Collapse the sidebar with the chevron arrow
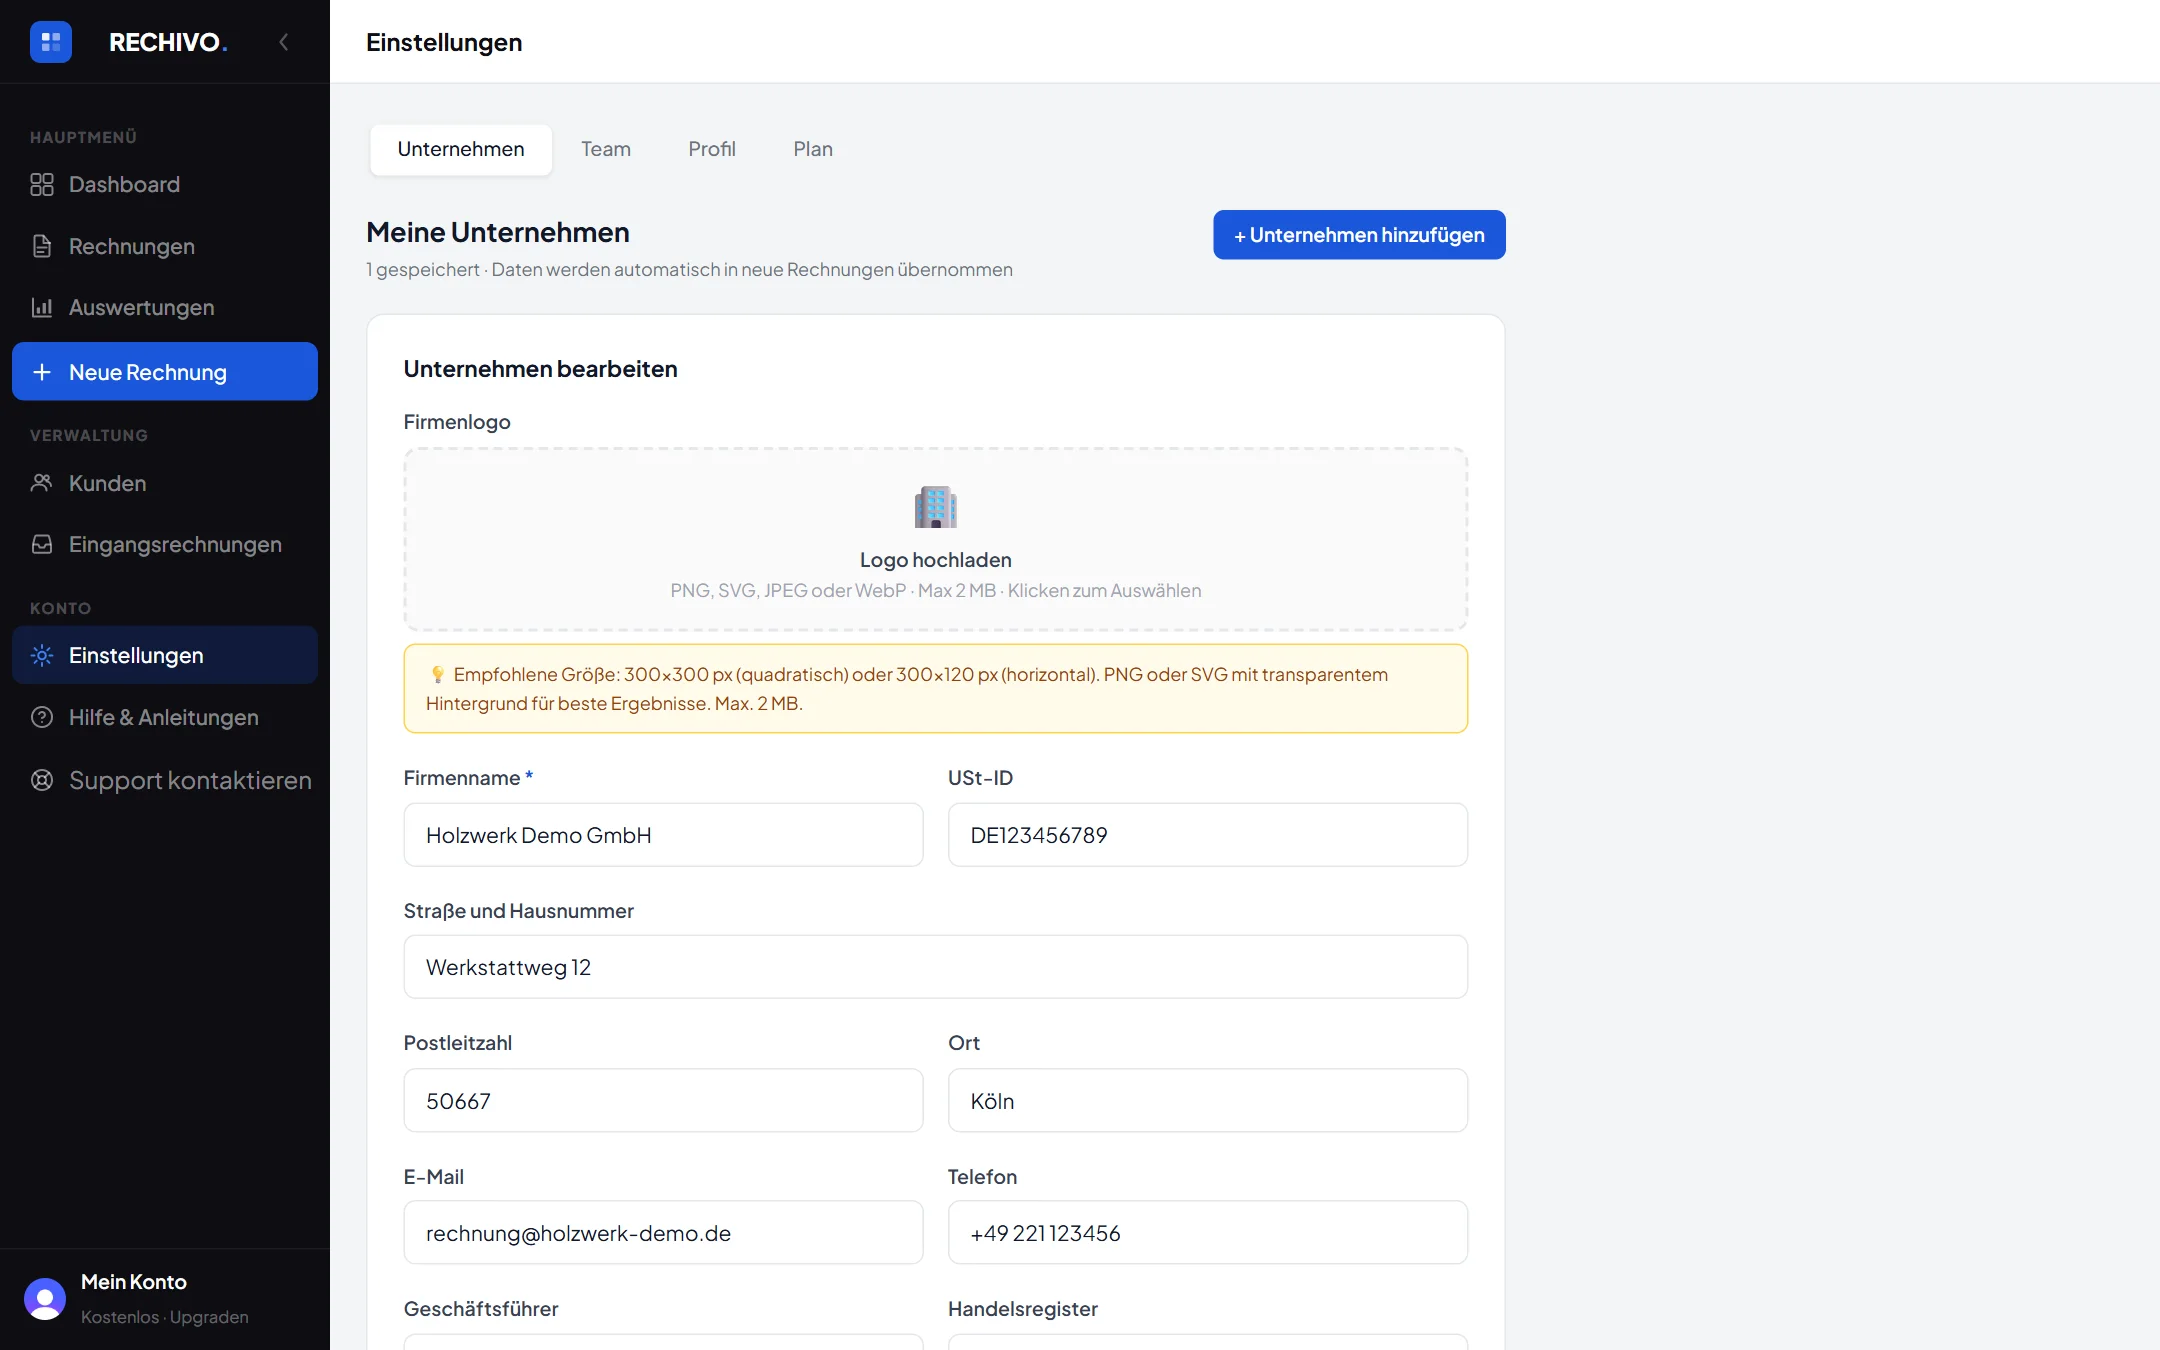The image size is (2160, 1350). click(x=284, y=42)
